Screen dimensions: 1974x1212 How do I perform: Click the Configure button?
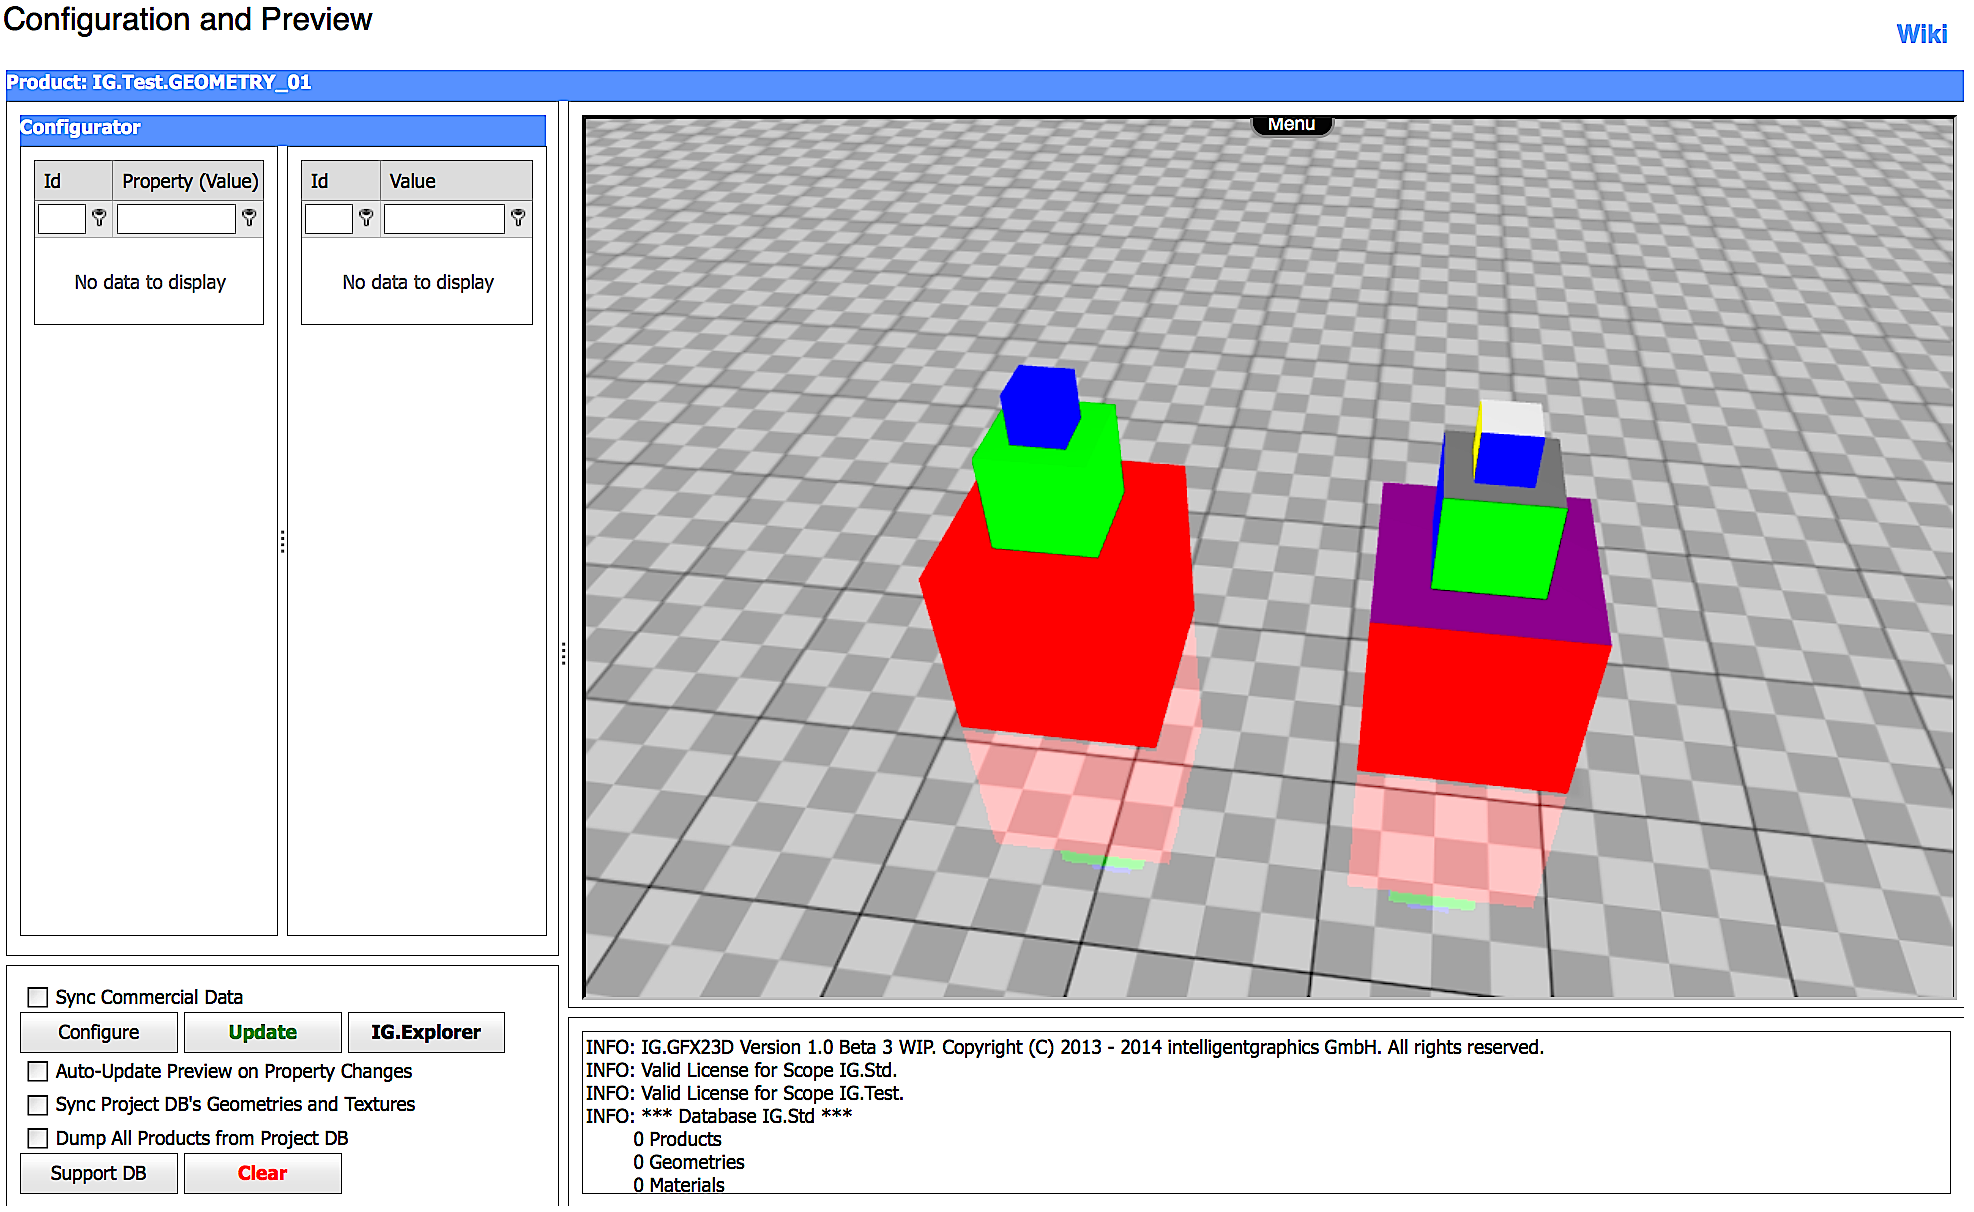pyautogui.click(x=99, y=1032)
